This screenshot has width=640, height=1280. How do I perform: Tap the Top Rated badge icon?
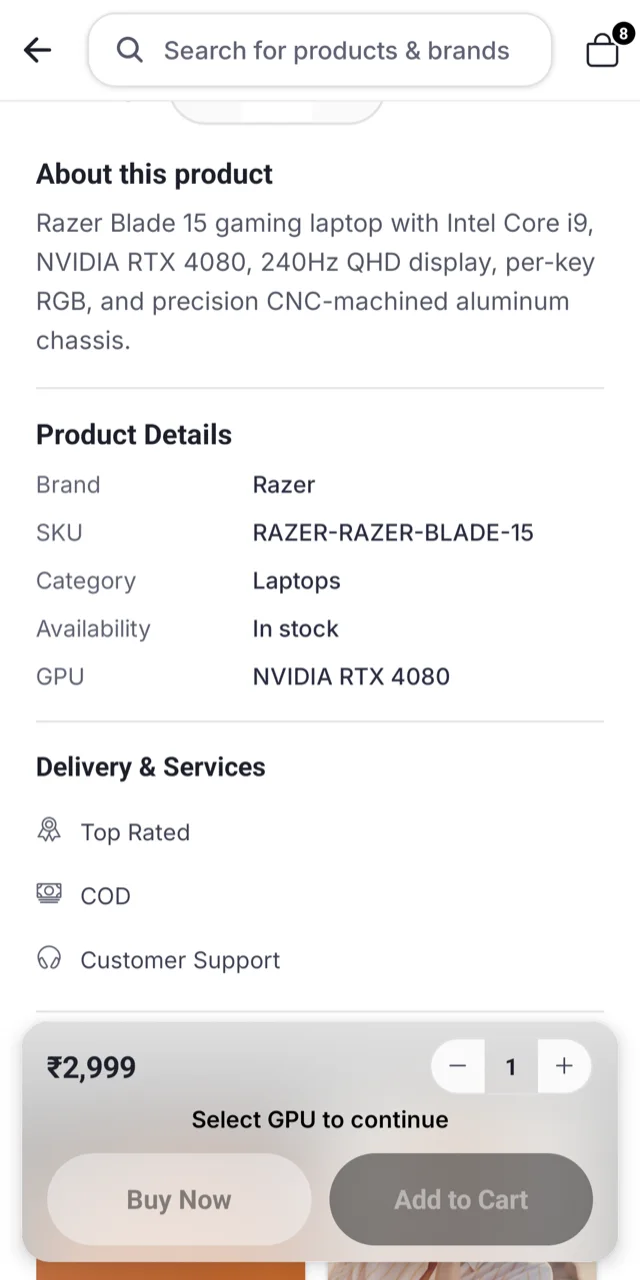[49, 831]
